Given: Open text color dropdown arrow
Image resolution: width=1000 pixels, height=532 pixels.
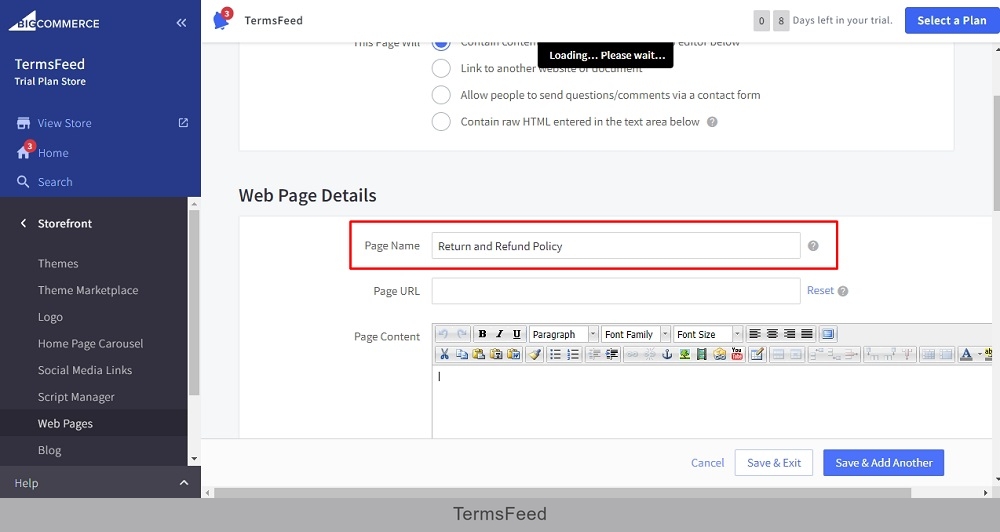Looking at the screenshot, I should pyautogui.click(x=980, y=354).
